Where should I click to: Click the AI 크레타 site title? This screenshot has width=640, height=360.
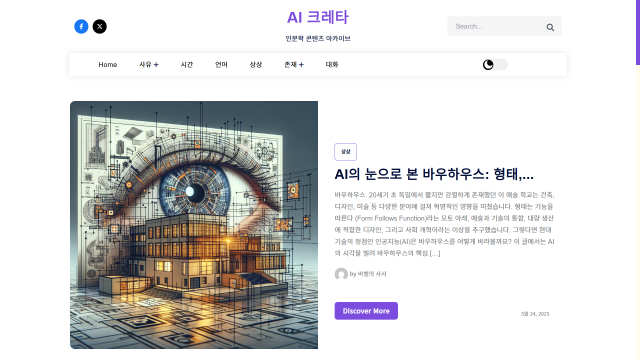[318, 17]
